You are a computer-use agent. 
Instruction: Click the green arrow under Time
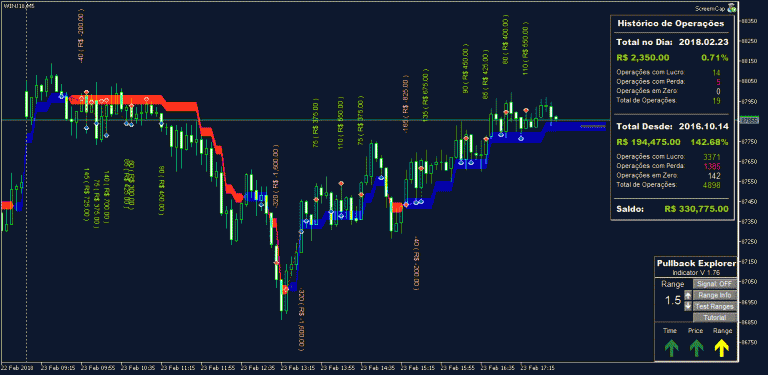pyautogui.click(x=671, y=348)
